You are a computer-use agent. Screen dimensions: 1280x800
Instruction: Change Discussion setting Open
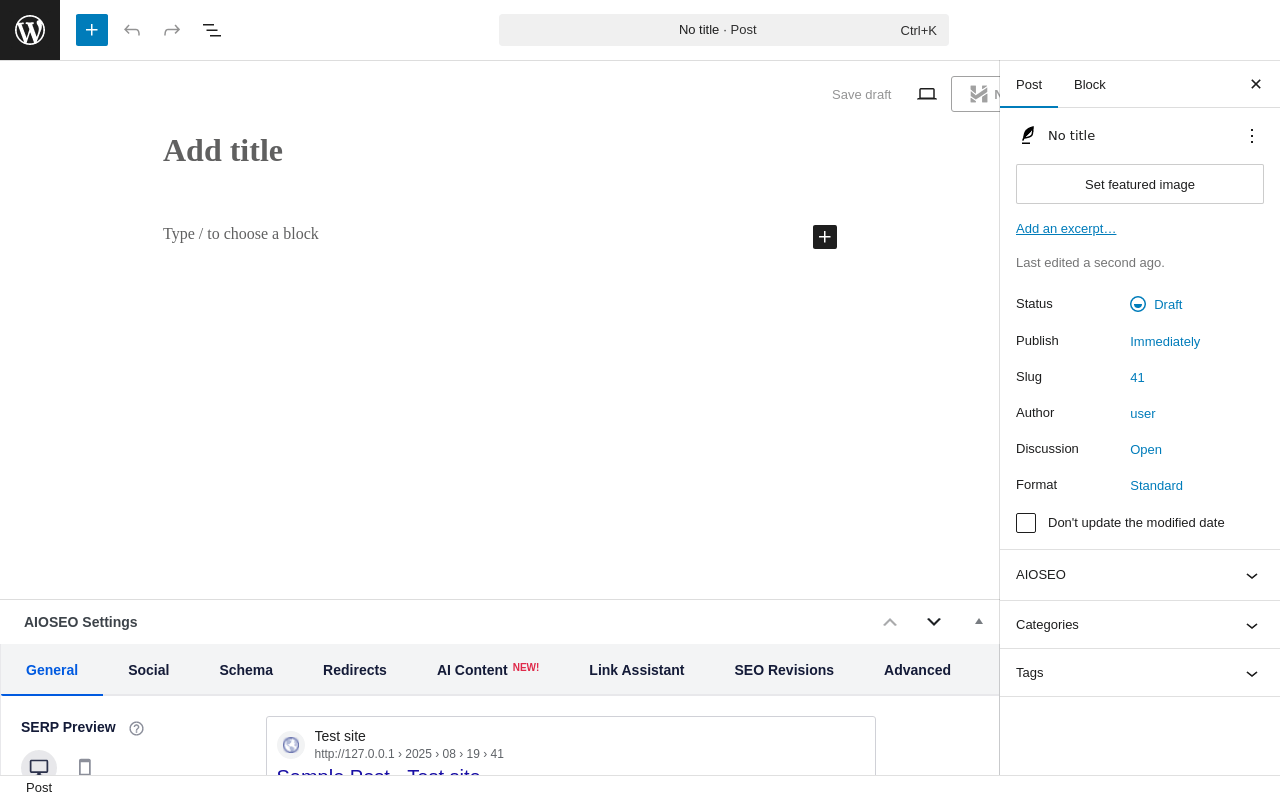click(1146, 449)
